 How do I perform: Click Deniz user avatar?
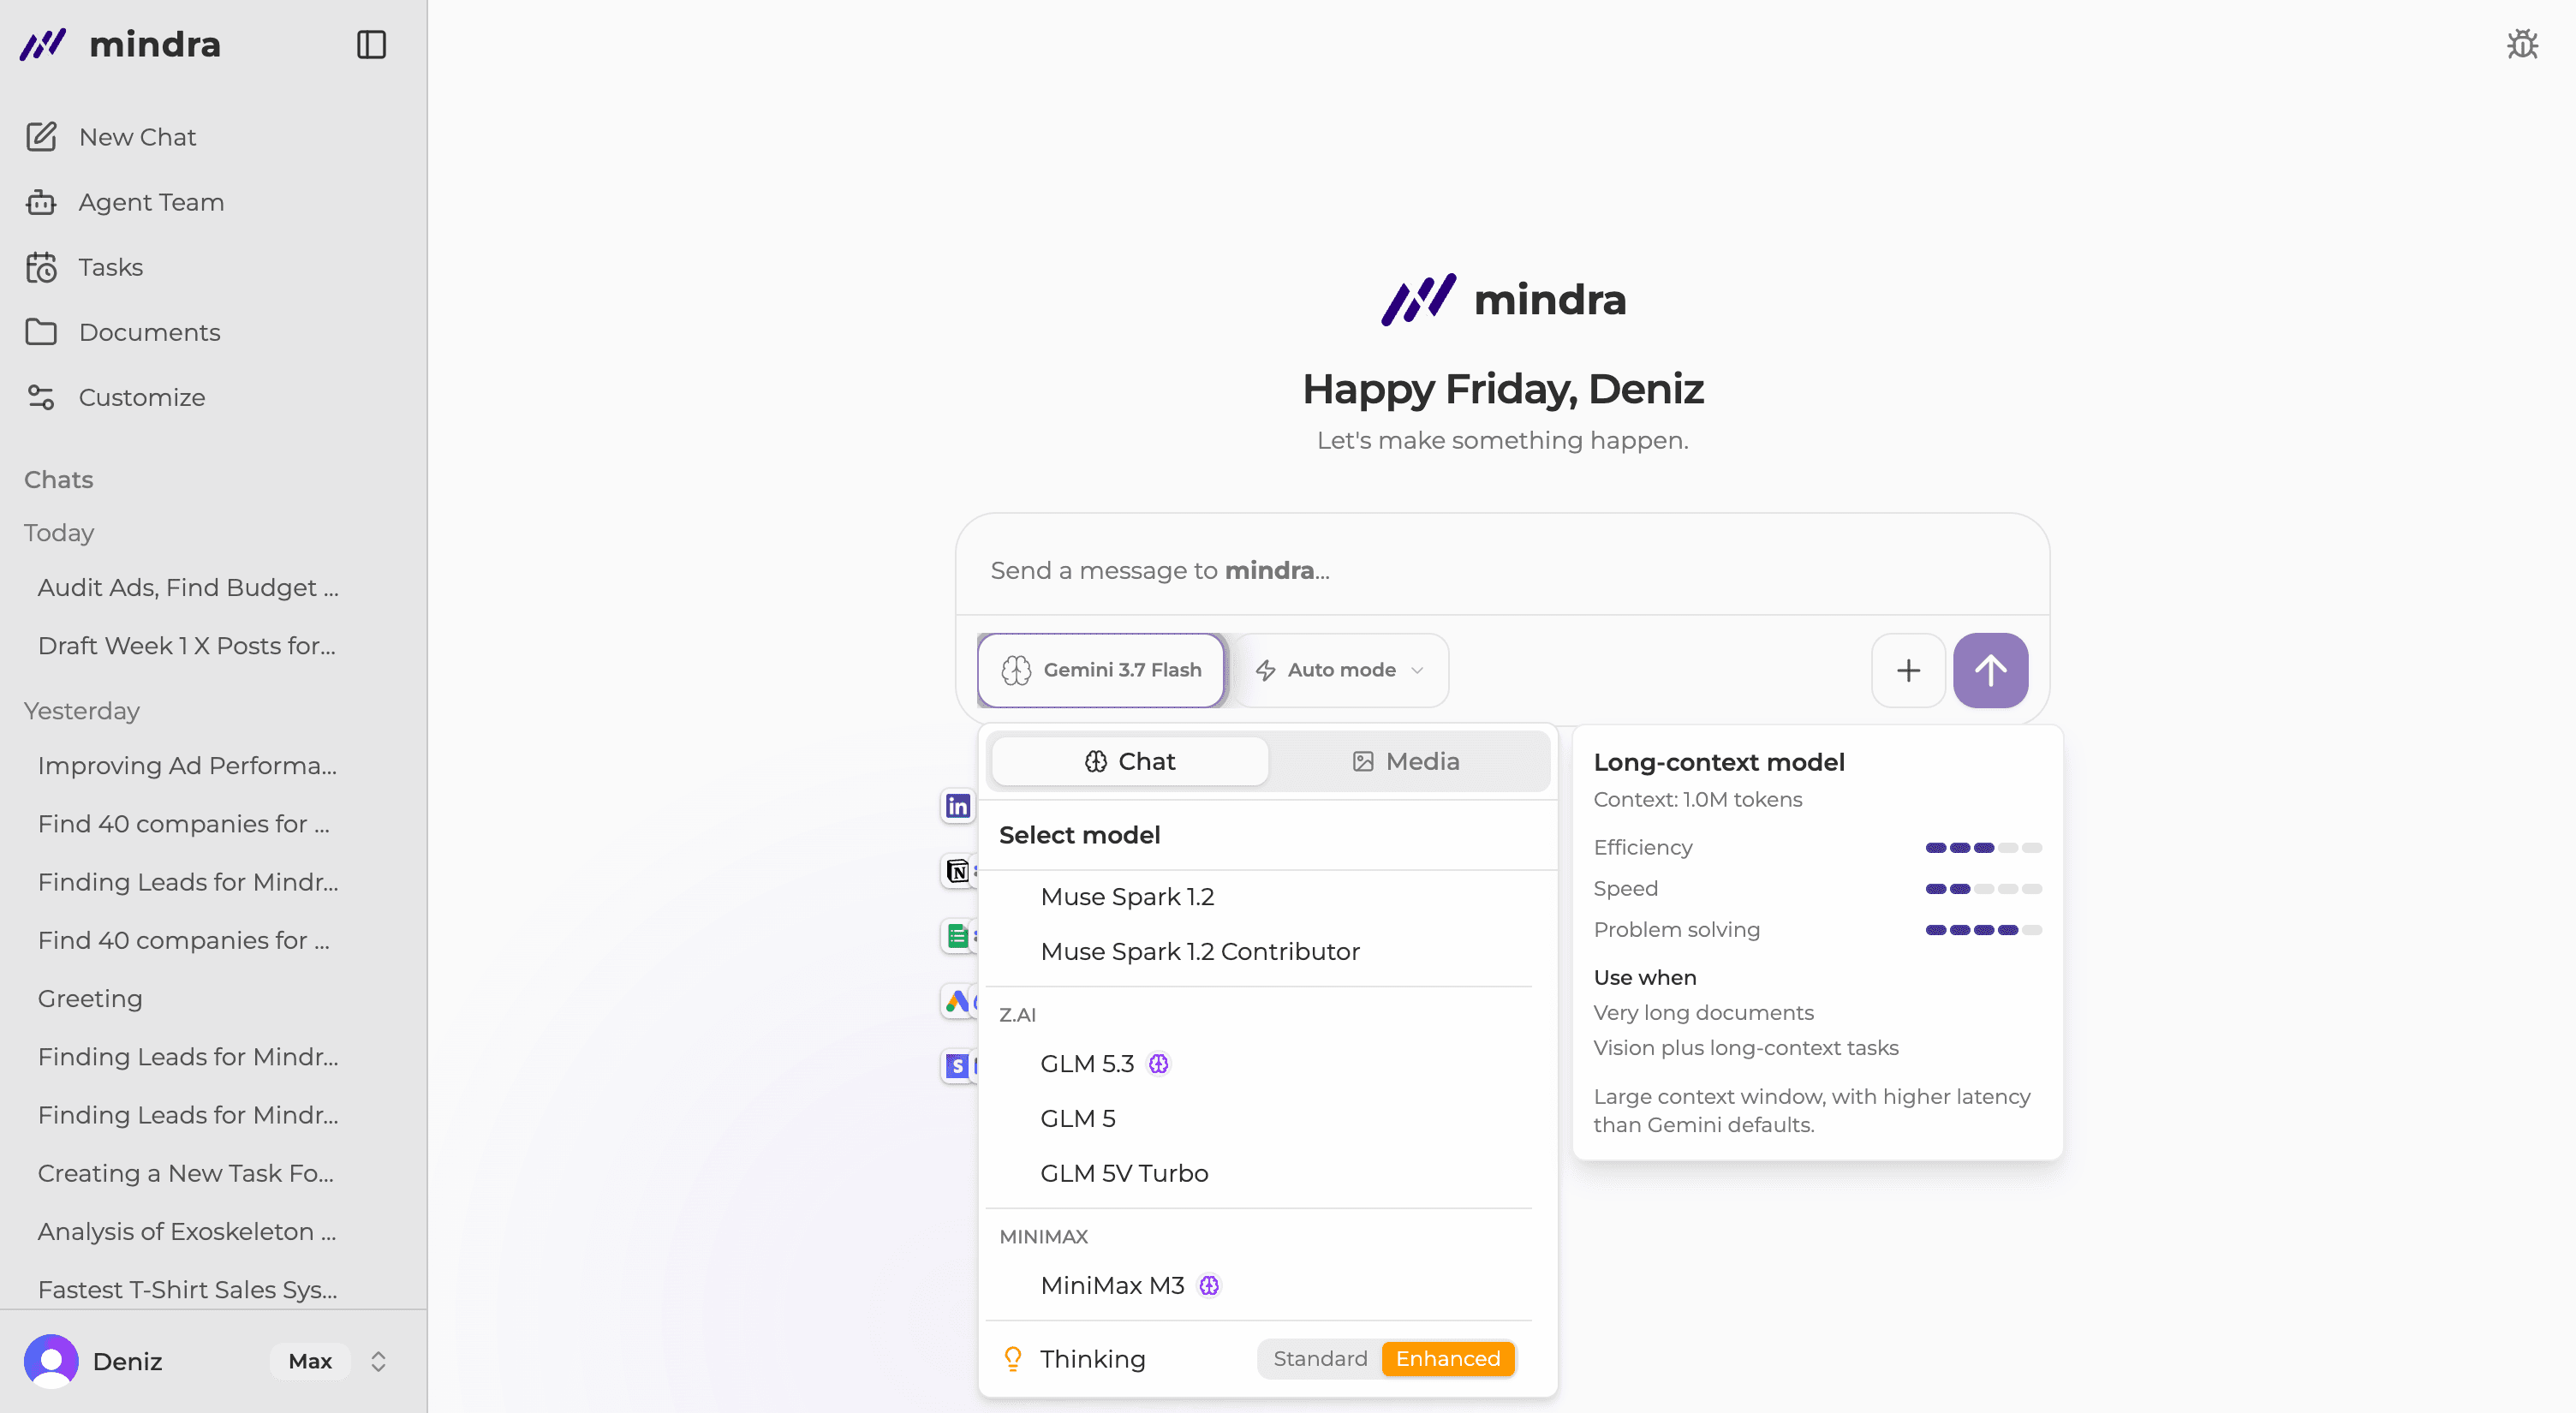(x=51, y=1361)
